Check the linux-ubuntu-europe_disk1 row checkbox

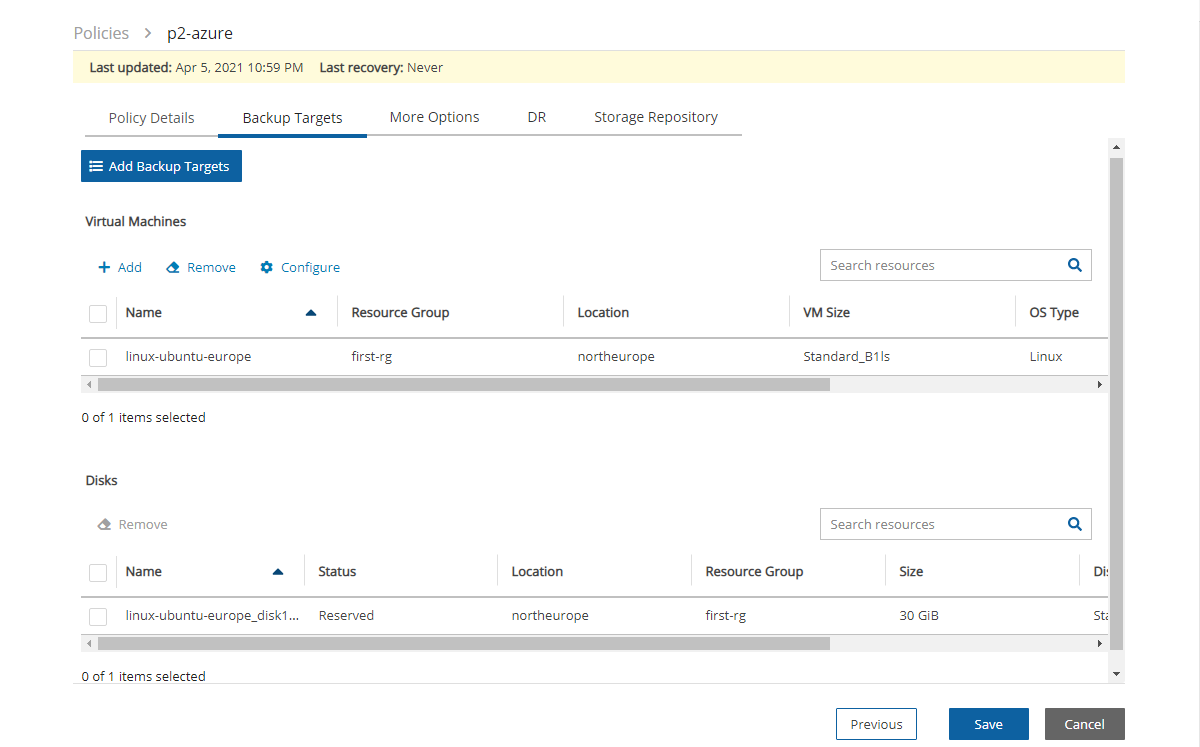pyautogui.click(x=98, y=616)
